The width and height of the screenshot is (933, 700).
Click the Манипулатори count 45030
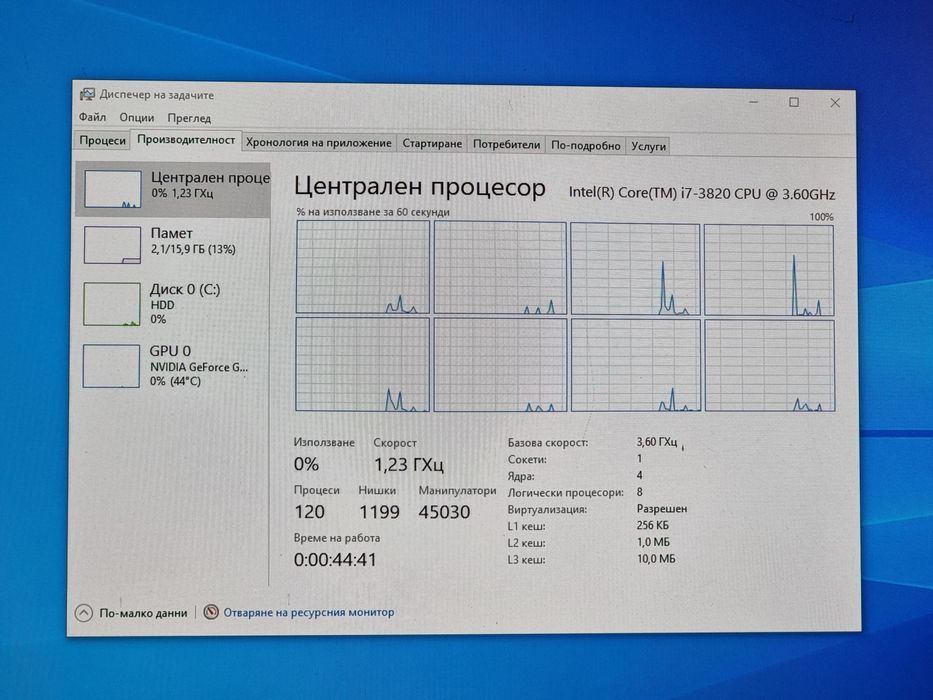tap(444, 512)
